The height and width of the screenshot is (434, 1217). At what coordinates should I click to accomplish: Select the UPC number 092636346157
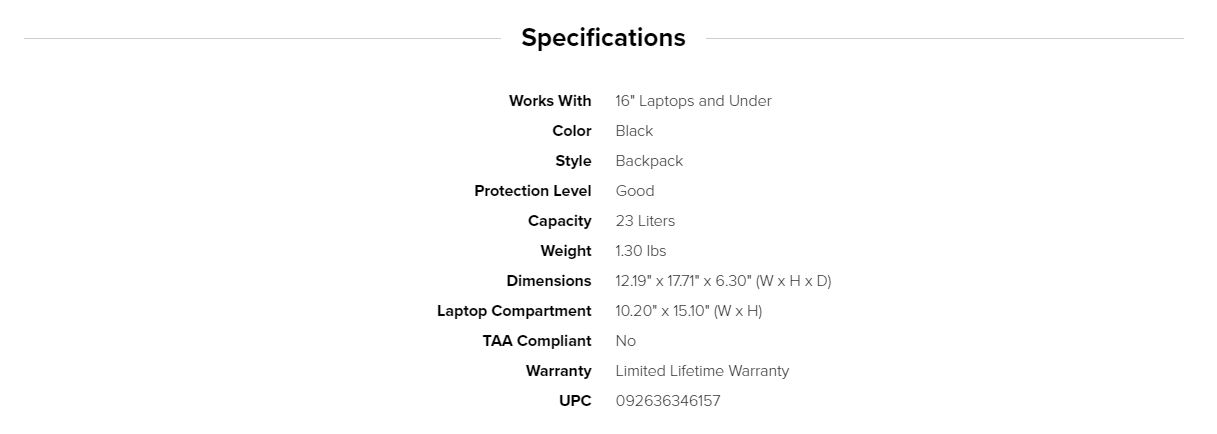pos(667,401)
